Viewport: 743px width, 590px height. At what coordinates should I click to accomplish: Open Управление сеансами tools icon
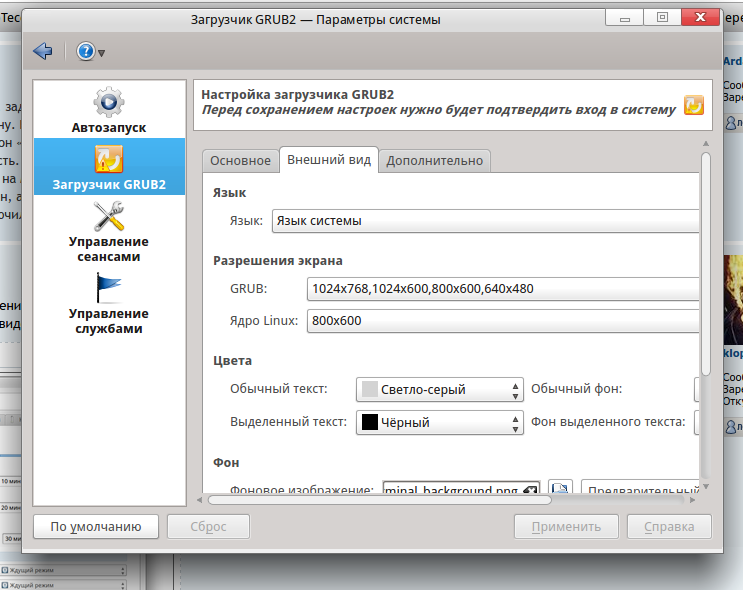(x=109, y=216)
